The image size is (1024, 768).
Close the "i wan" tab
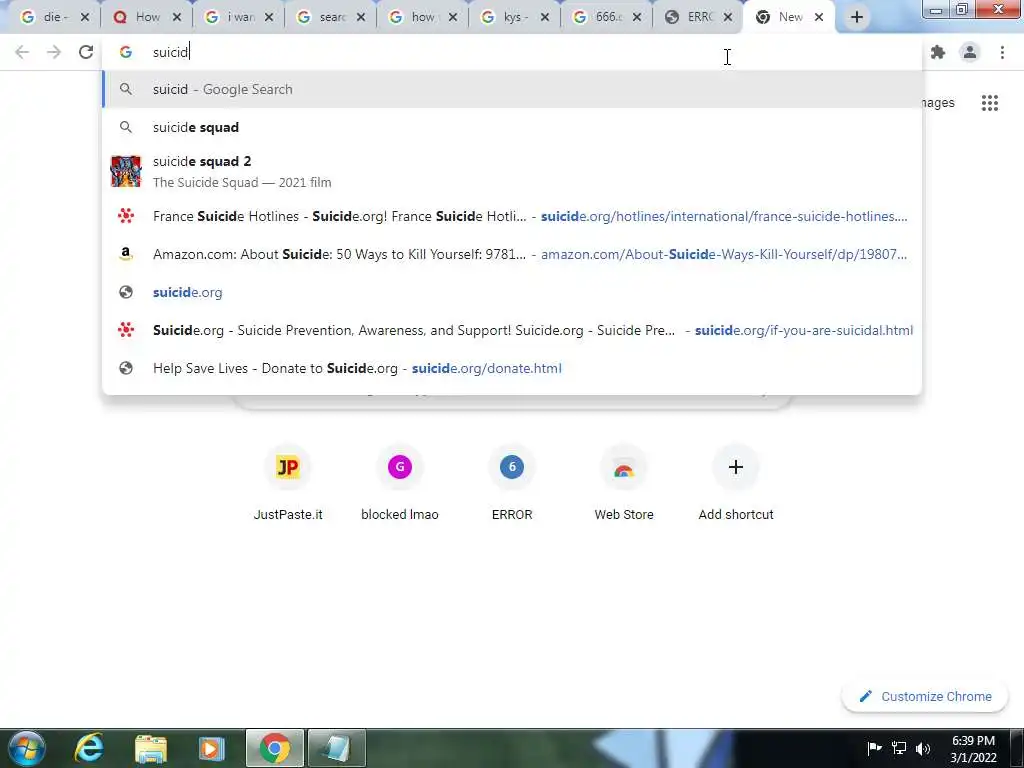pyautogui.click(x=268, y=17)
